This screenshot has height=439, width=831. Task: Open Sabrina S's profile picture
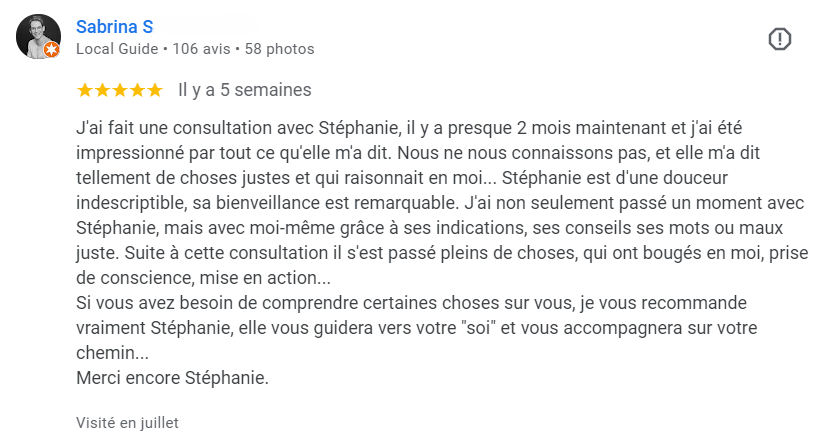click(x=38, y=36)
